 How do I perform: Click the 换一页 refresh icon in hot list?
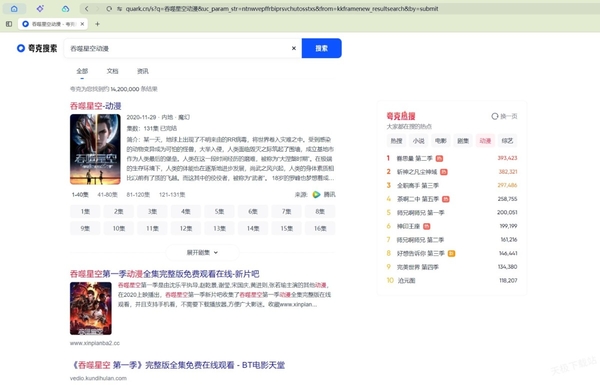(x=495, y=116)
